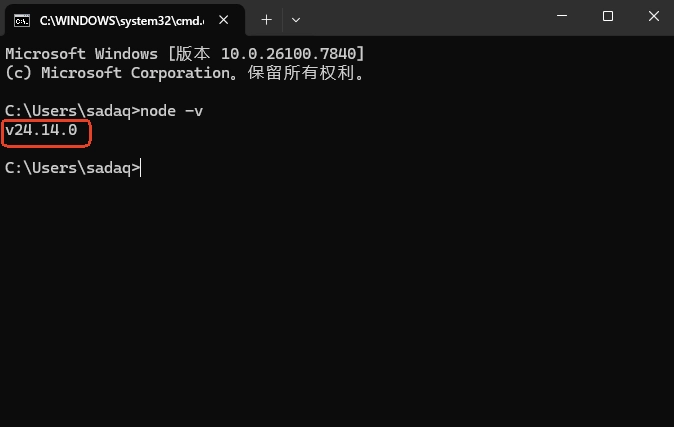Click the first C:\Users\sadaq> prompt
This screenshot has height=427, width=674.
click(x=70, y=111)
